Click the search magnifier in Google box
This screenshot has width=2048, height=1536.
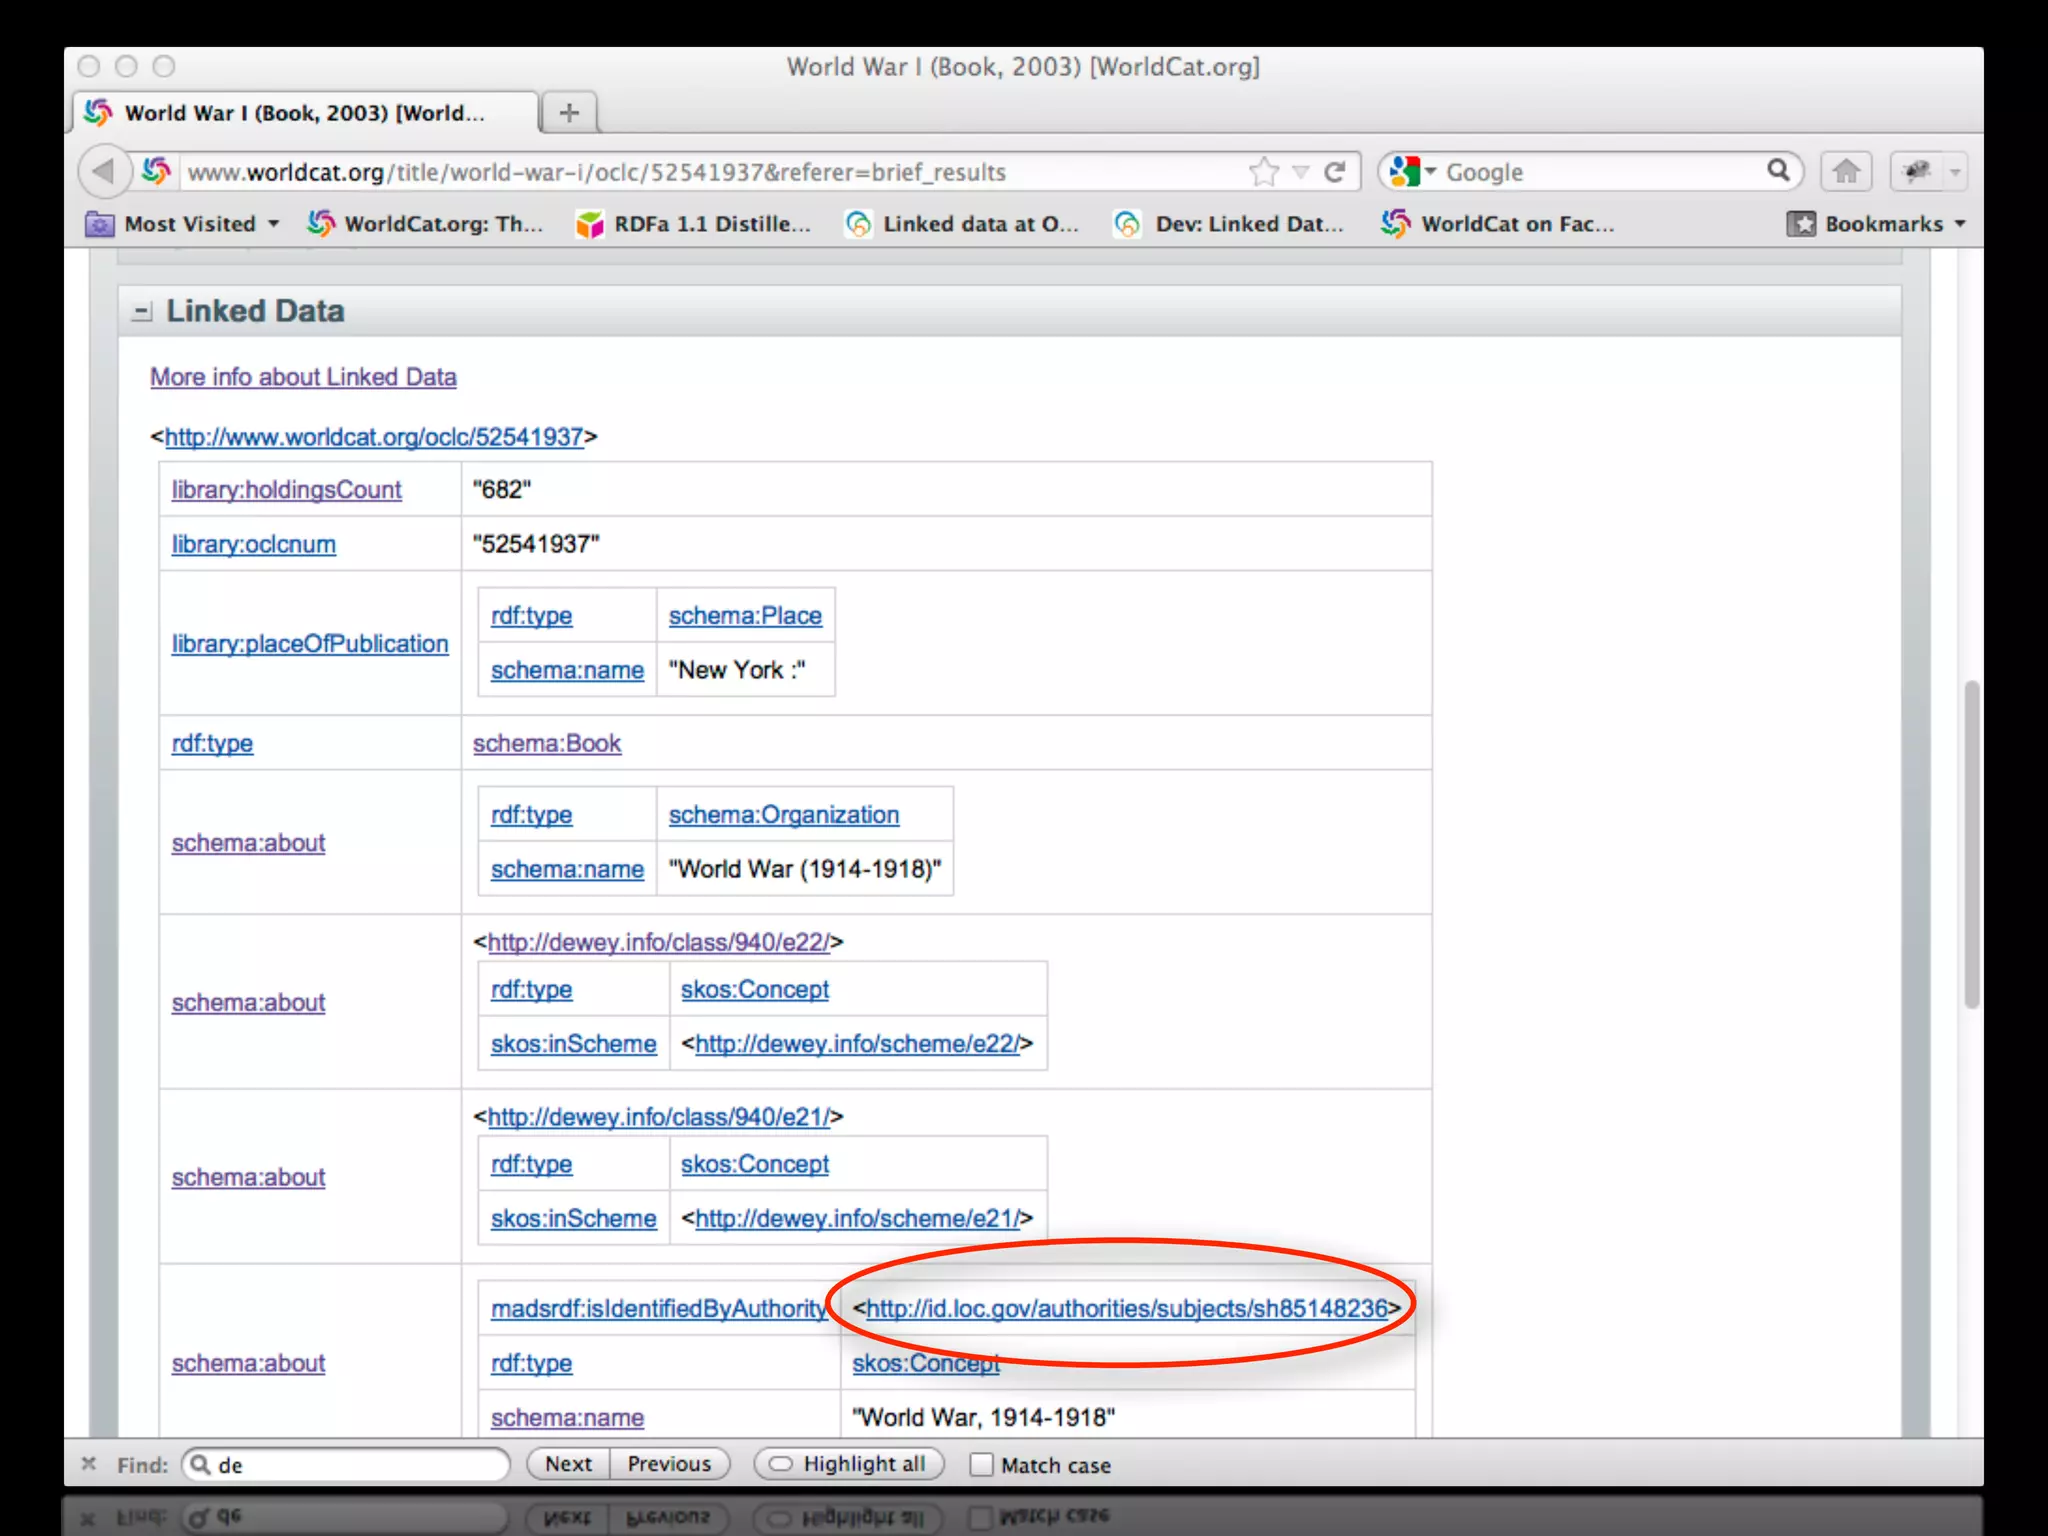tap(1777, 171)
